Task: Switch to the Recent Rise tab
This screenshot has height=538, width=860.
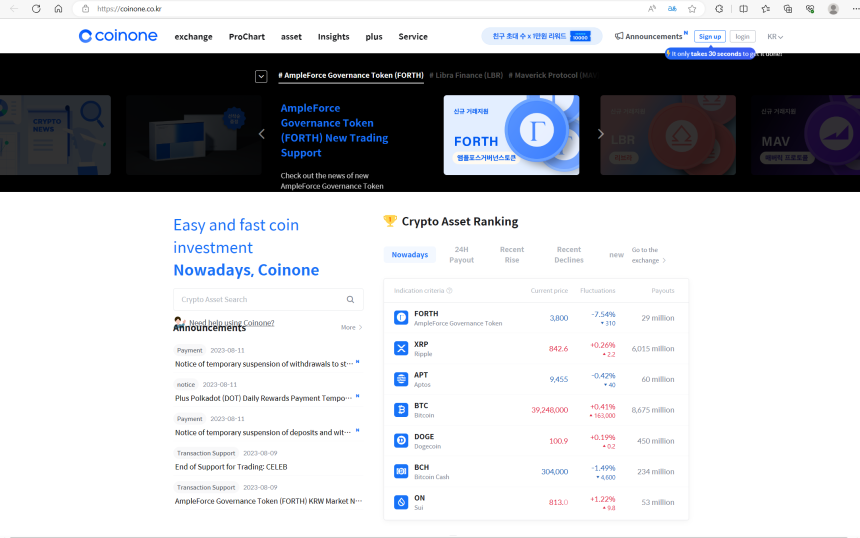Action: (511, 254)
